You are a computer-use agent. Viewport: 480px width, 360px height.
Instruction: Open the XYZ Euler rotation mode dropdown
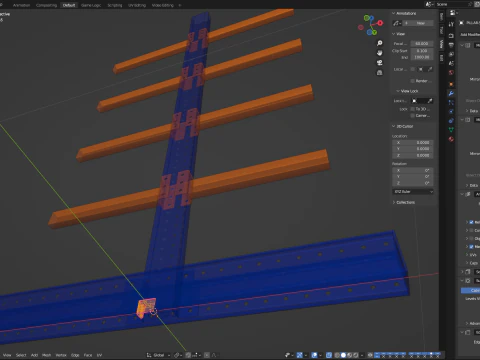click(413, 192)
